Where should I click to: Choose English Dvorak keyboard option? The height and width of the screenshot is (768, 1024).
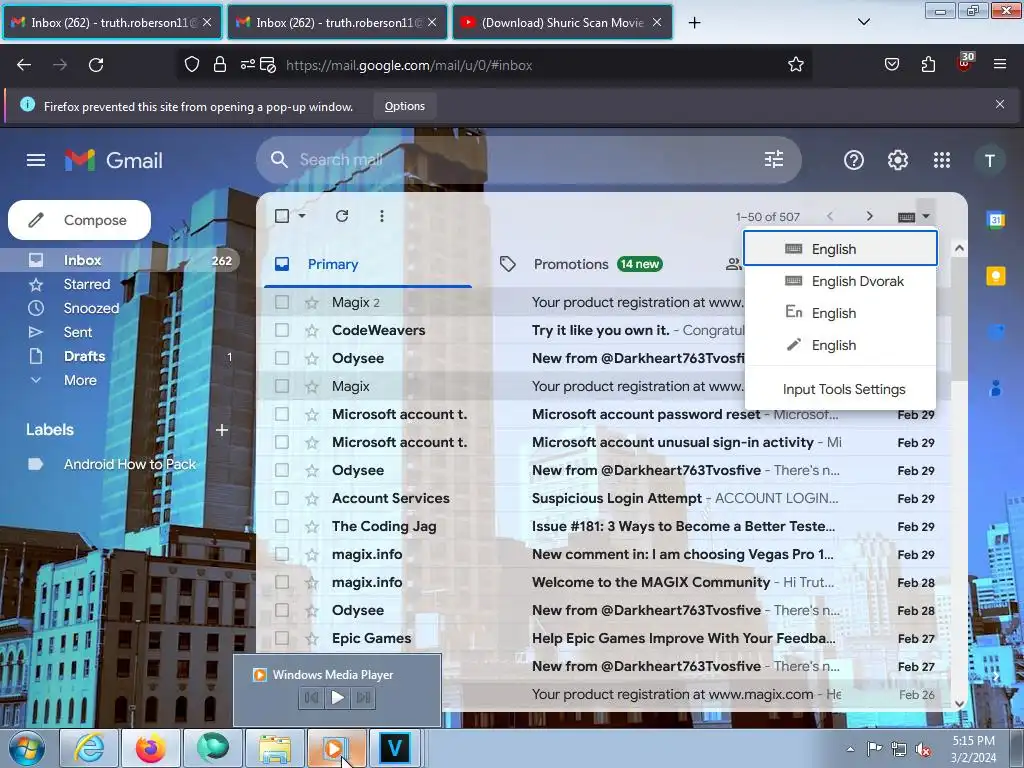[840, 281]
